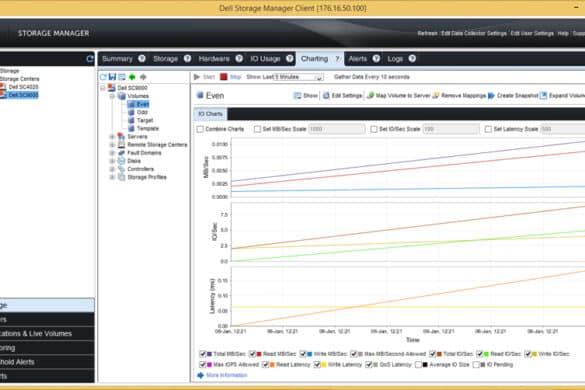
Task: Open help icon beside Hardware tab
Action: pos(239,58)
